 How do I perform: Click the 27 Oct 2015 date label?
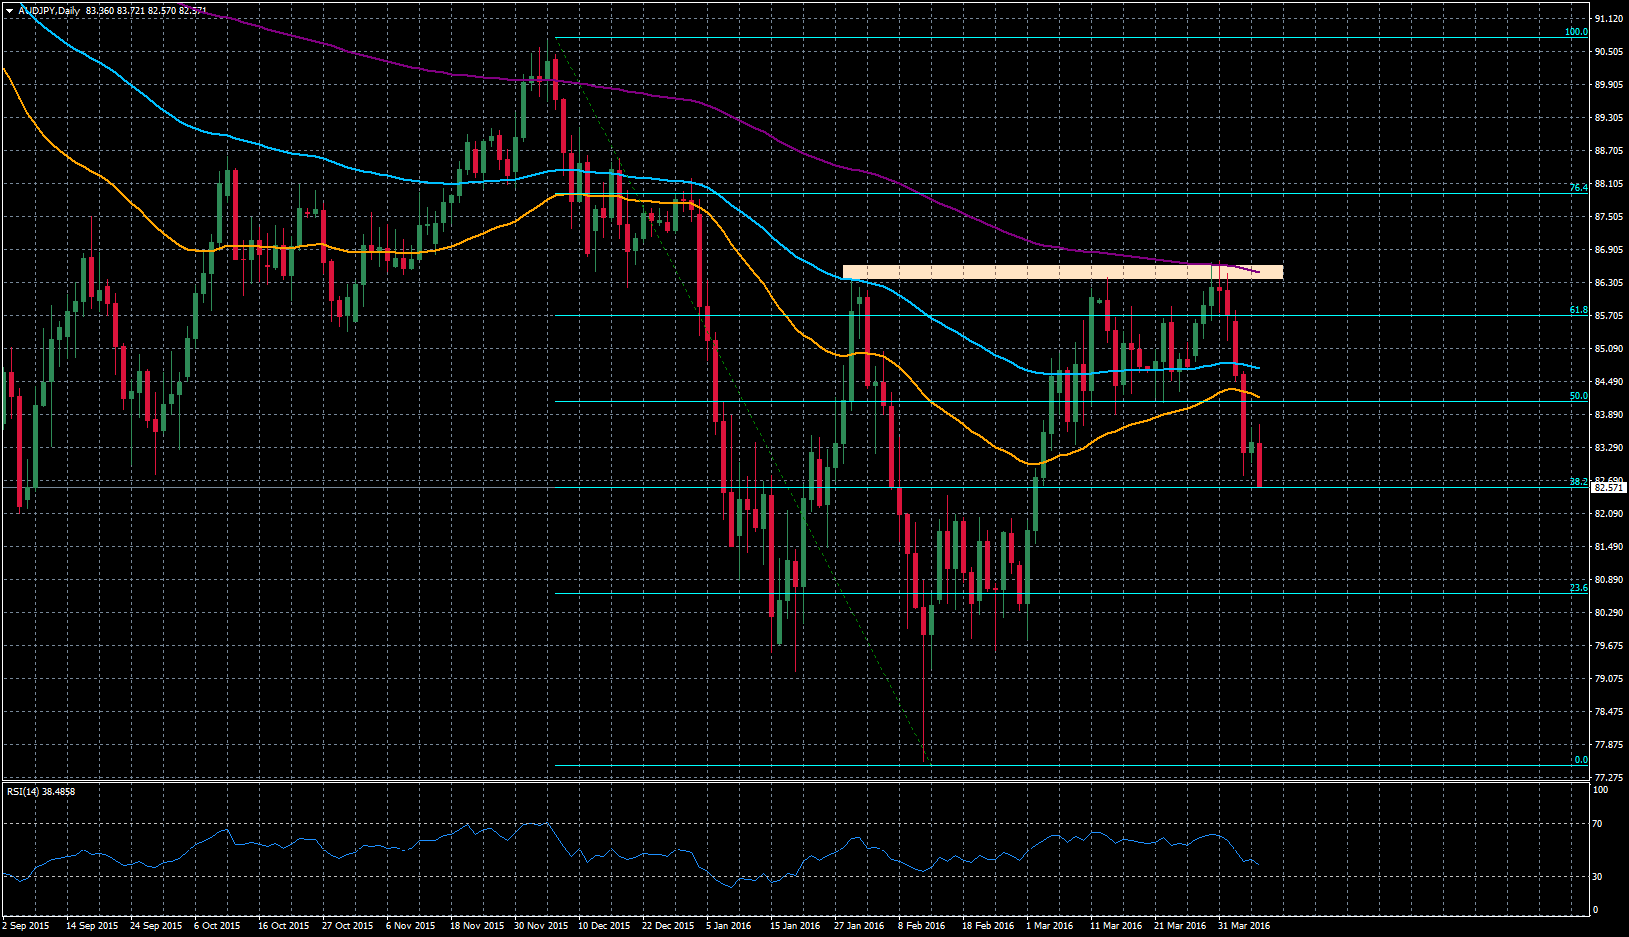(348, 926)
